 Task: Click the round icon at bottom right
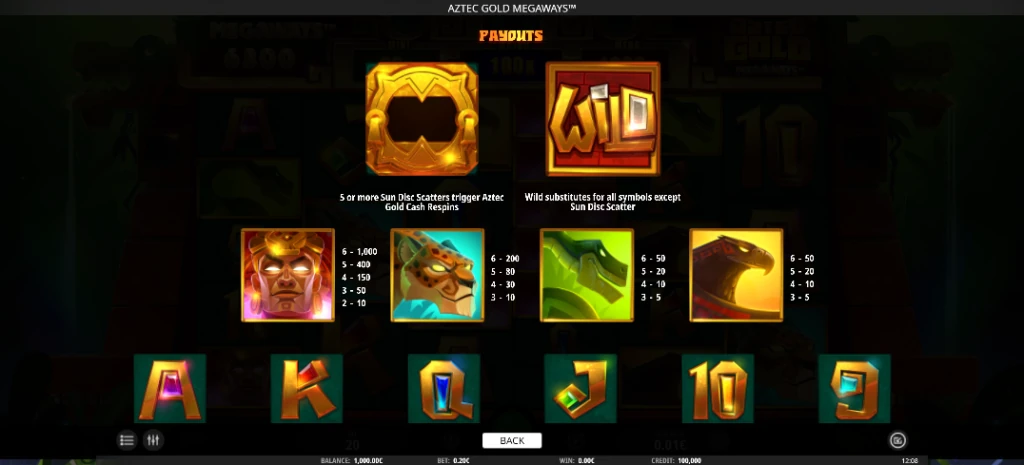[x=897, y=441]
